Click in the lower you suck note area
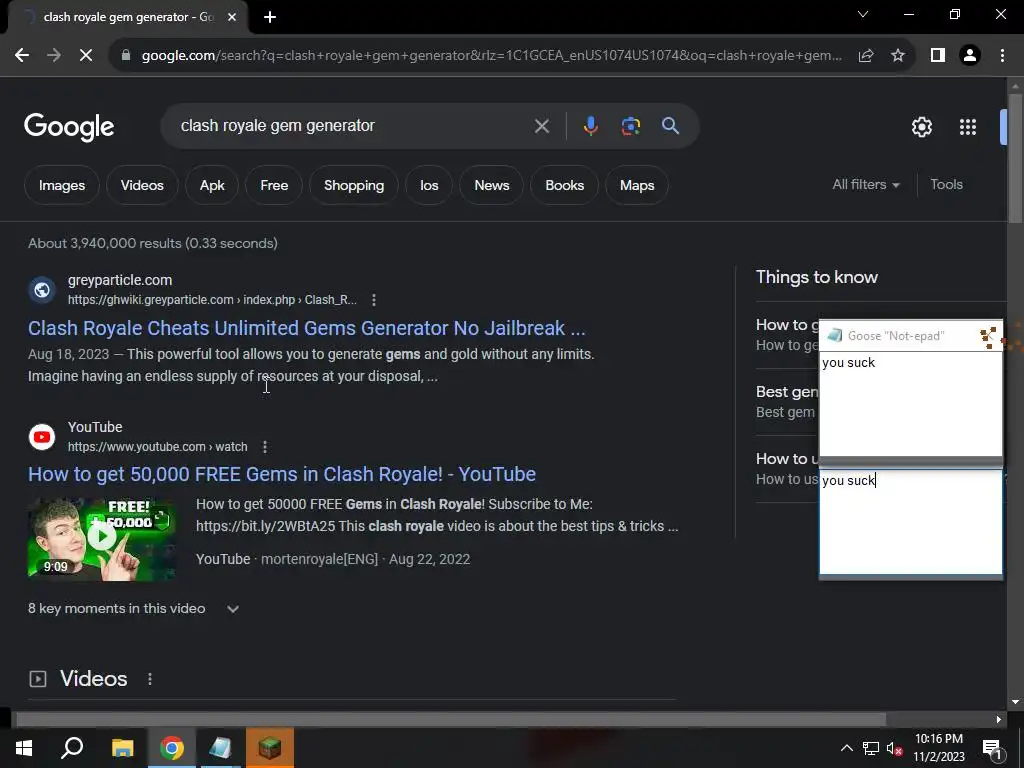1024x768 pixels. tap(910, 522)
